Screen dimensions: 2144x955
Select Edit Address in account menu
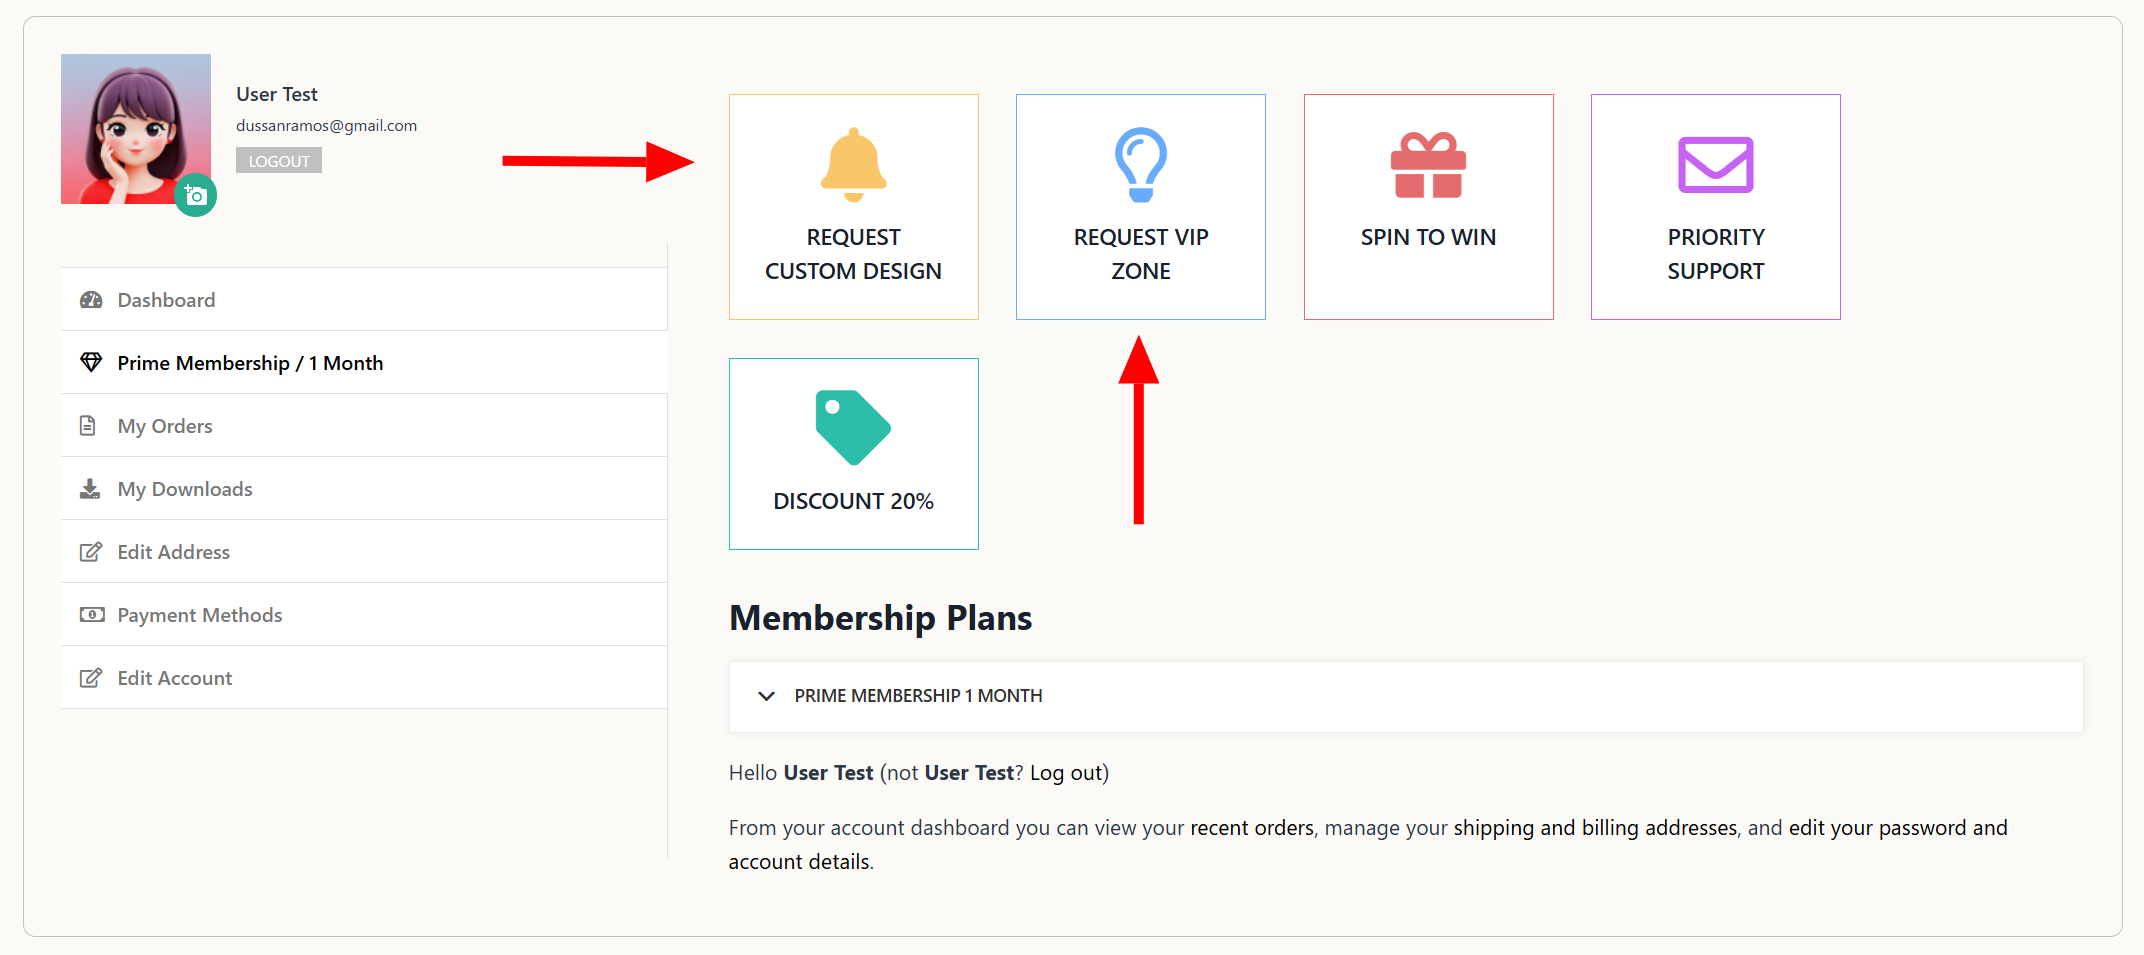[x=173, y=552]
